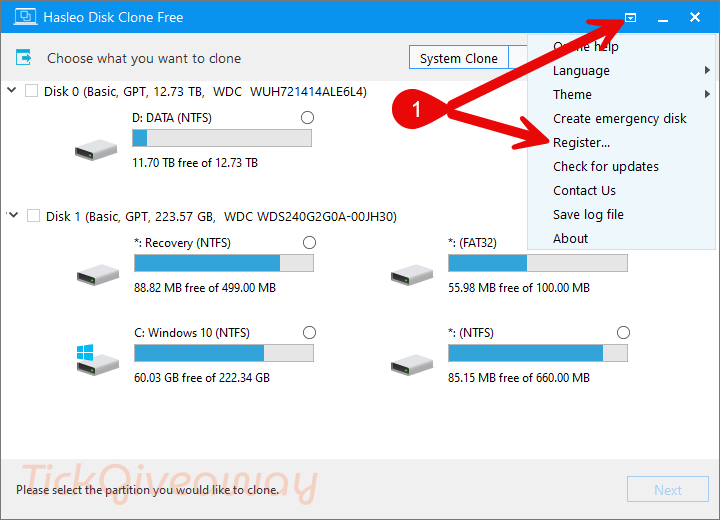Image resolution: width=720 pixels, height=520 pixels.
Task: Choose Check for updates
Action: click(622, 166)
